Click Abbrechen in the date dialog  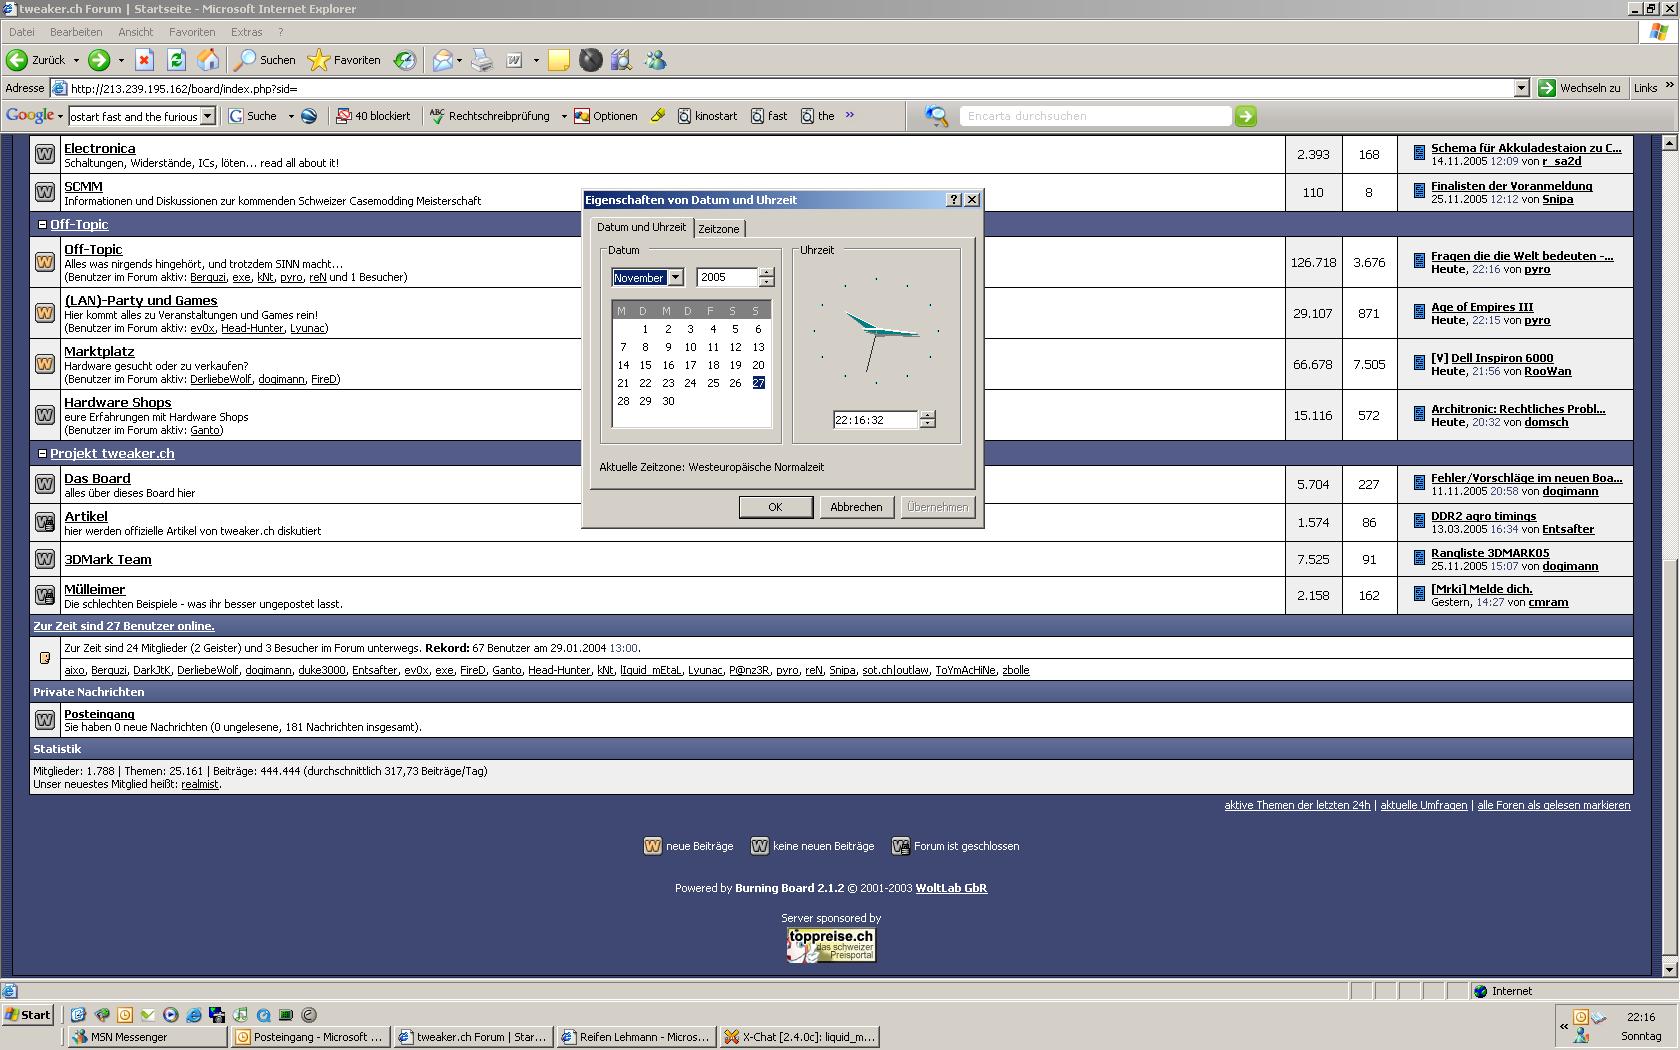(x=856, y=507)
